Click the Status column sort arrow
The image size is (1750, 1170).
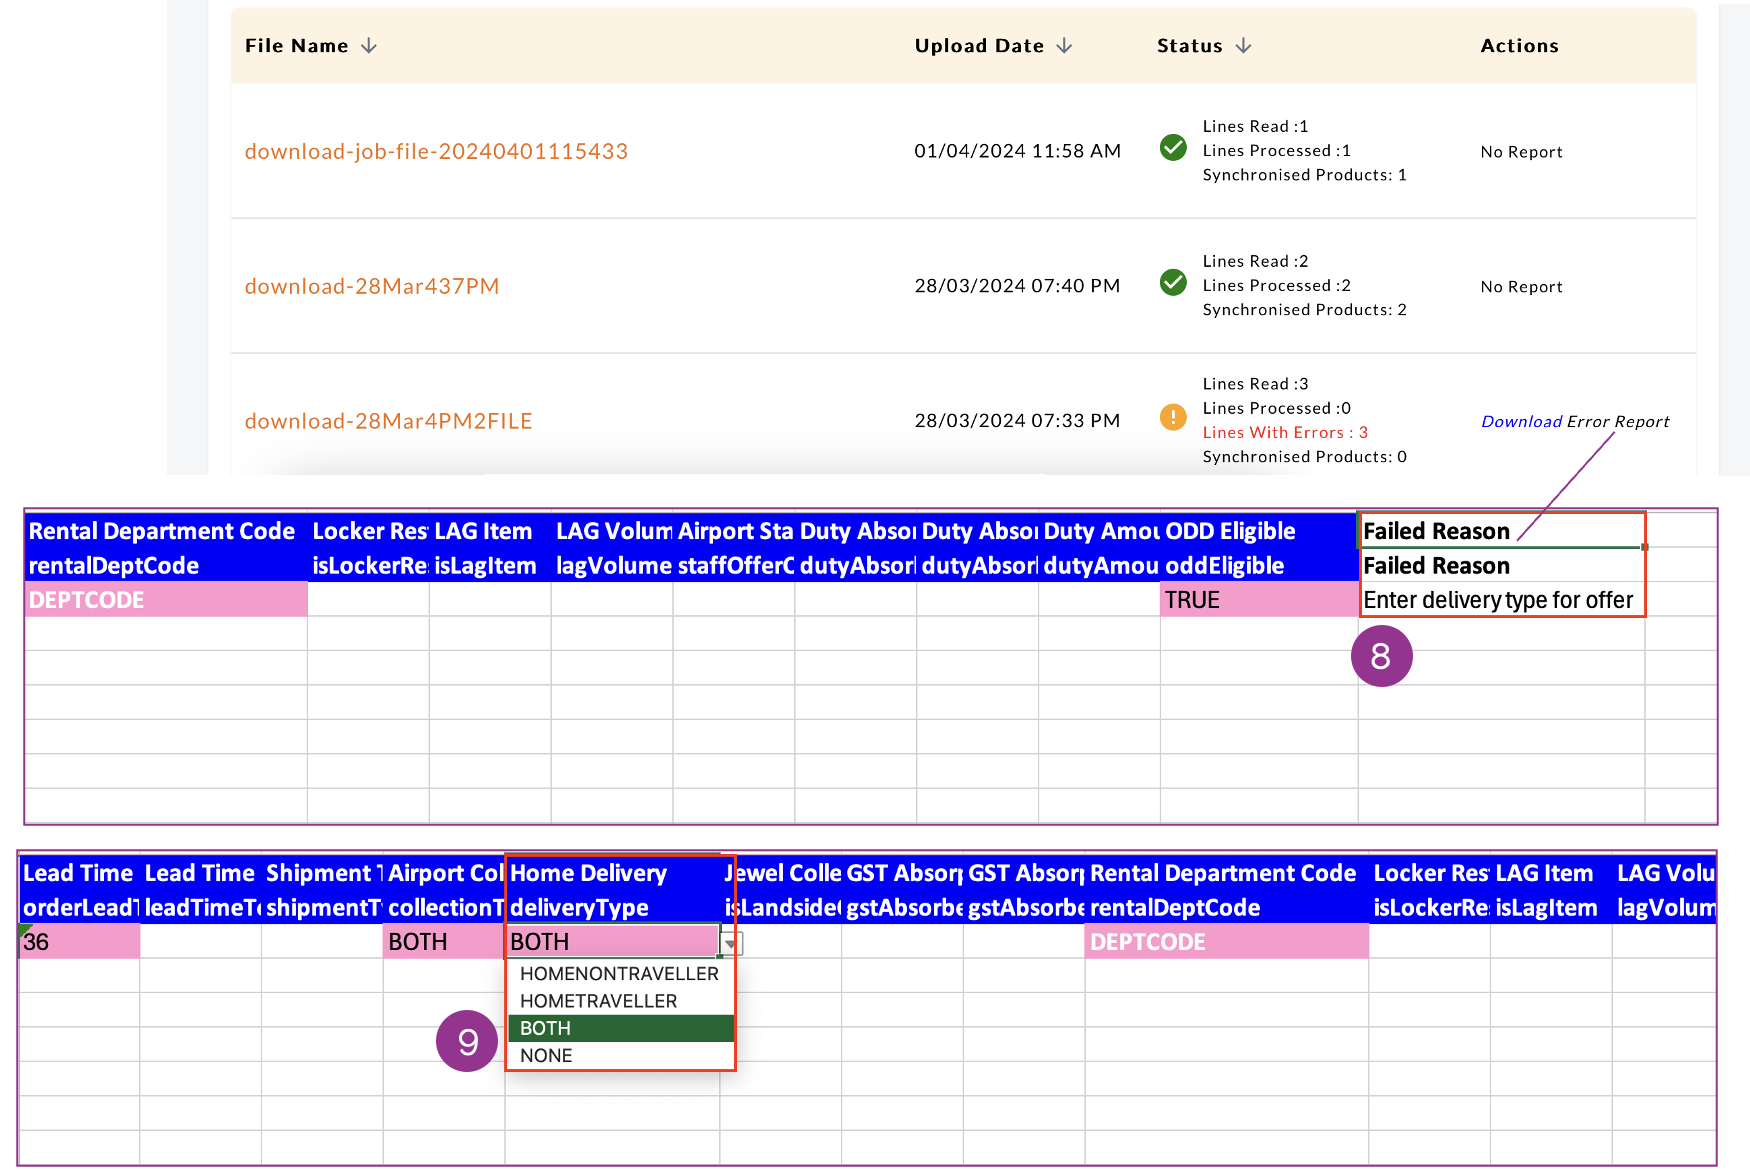1243,46
